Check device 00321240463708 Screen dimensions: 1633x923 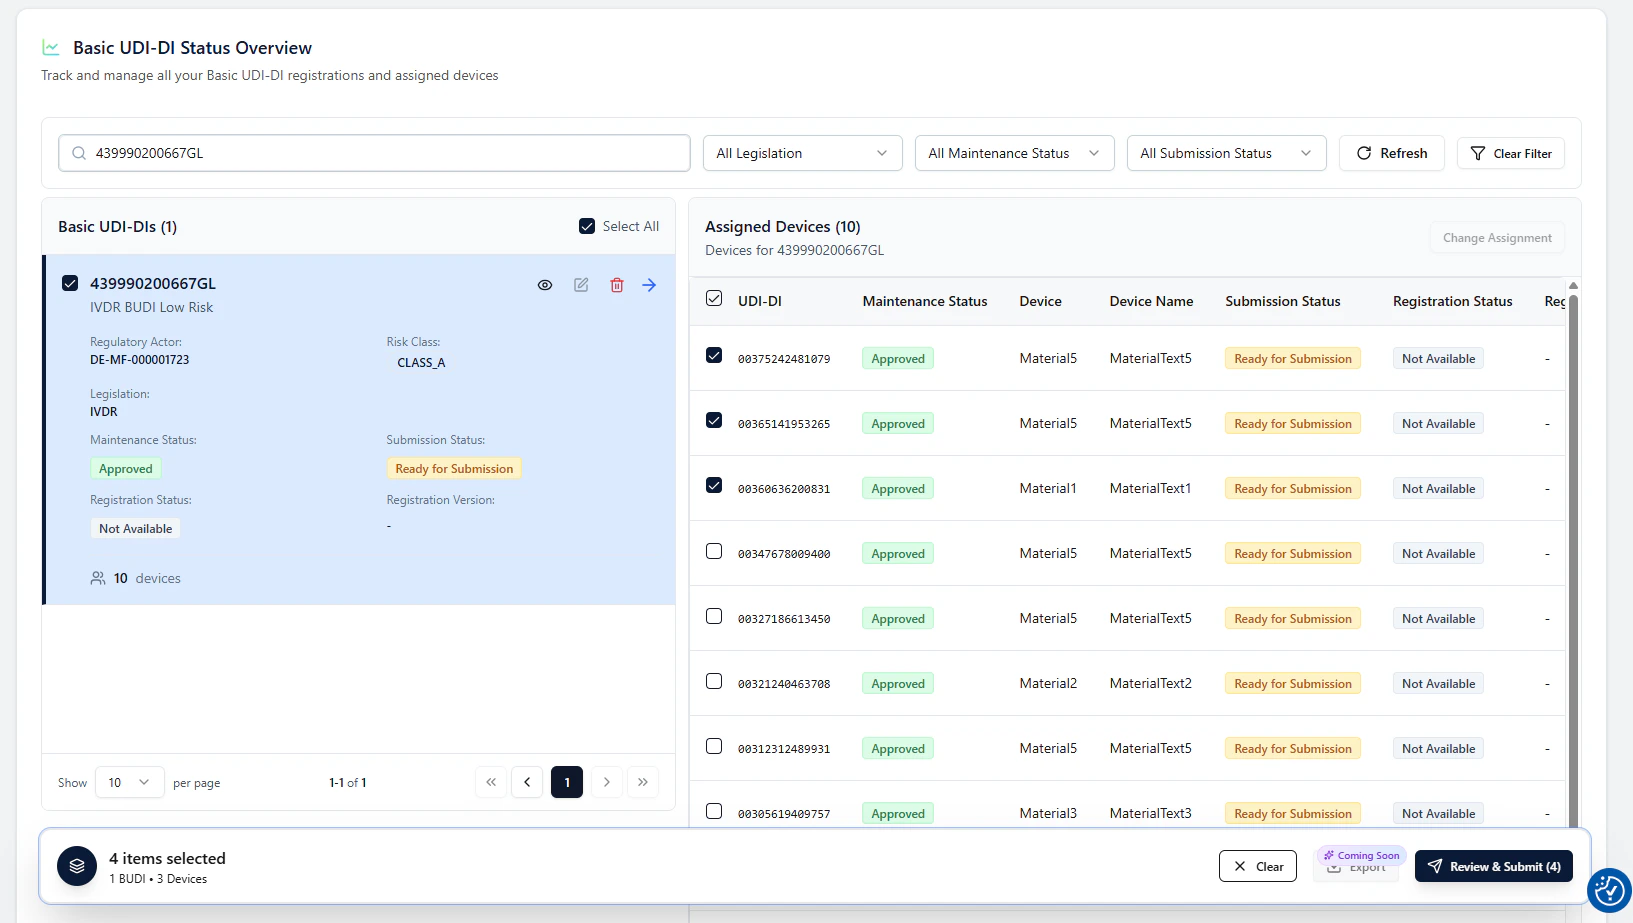click(x=714, y=681)
